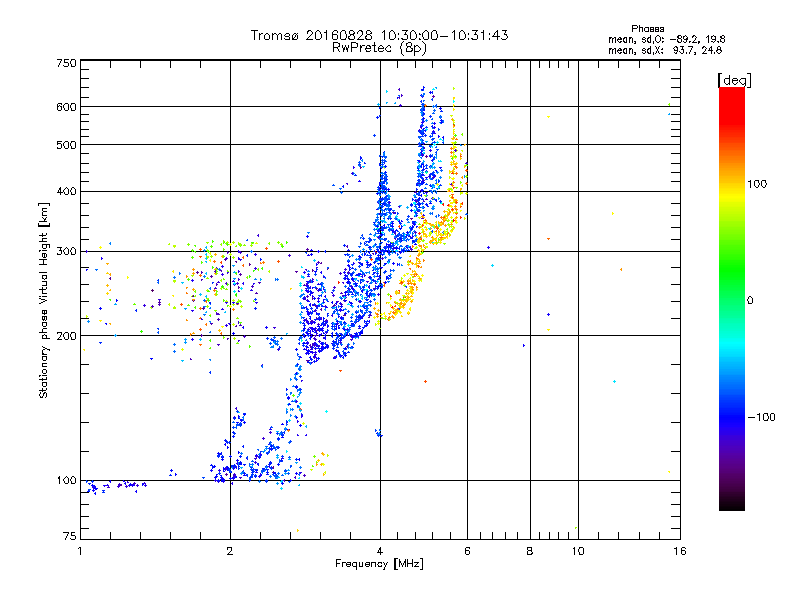
Task: Click the plot title 'Tromsø 20160828 10:30:00-10:31:43'
Action: point(379,35)
